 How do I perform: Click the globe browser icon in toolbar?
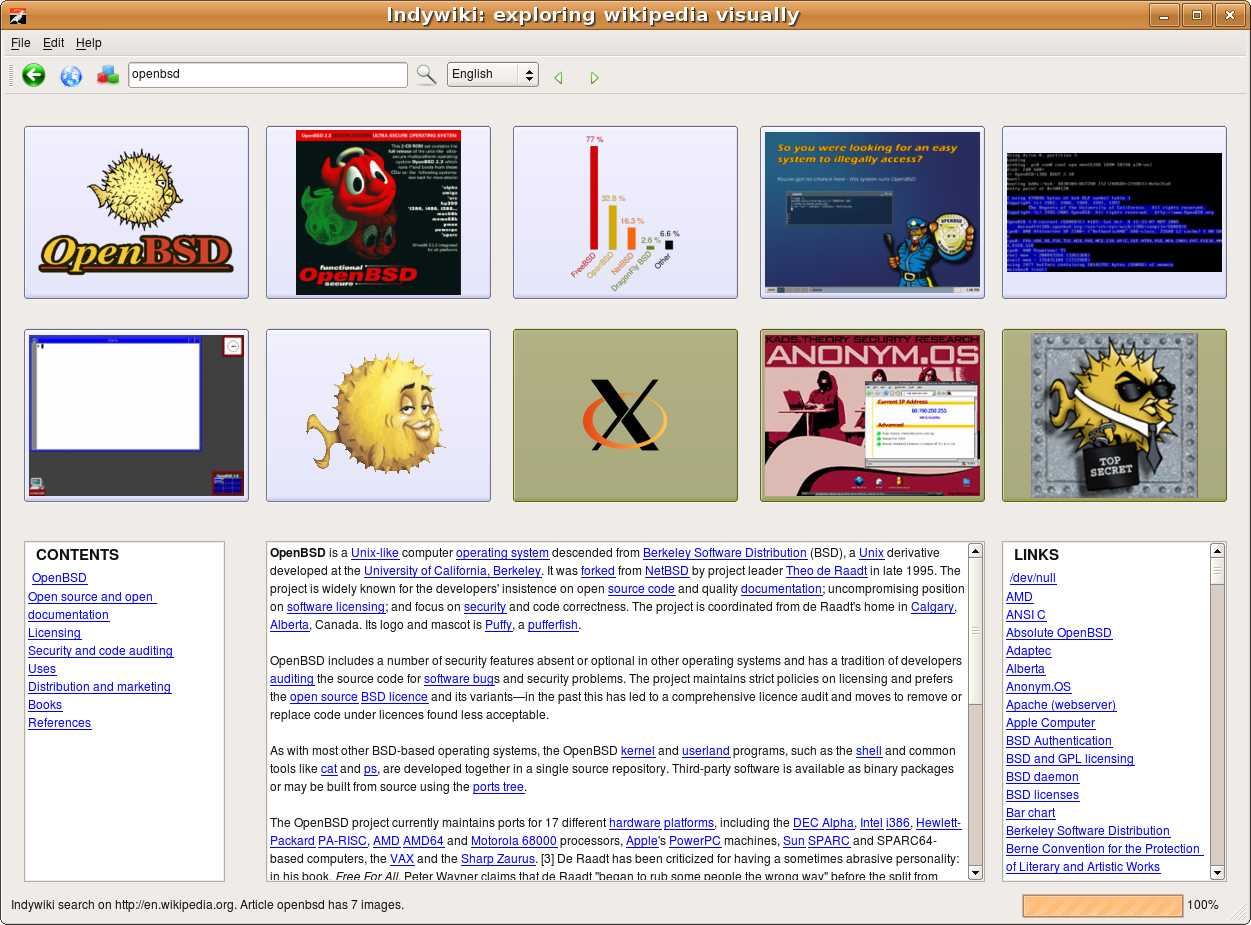click(x=71, y=75)
